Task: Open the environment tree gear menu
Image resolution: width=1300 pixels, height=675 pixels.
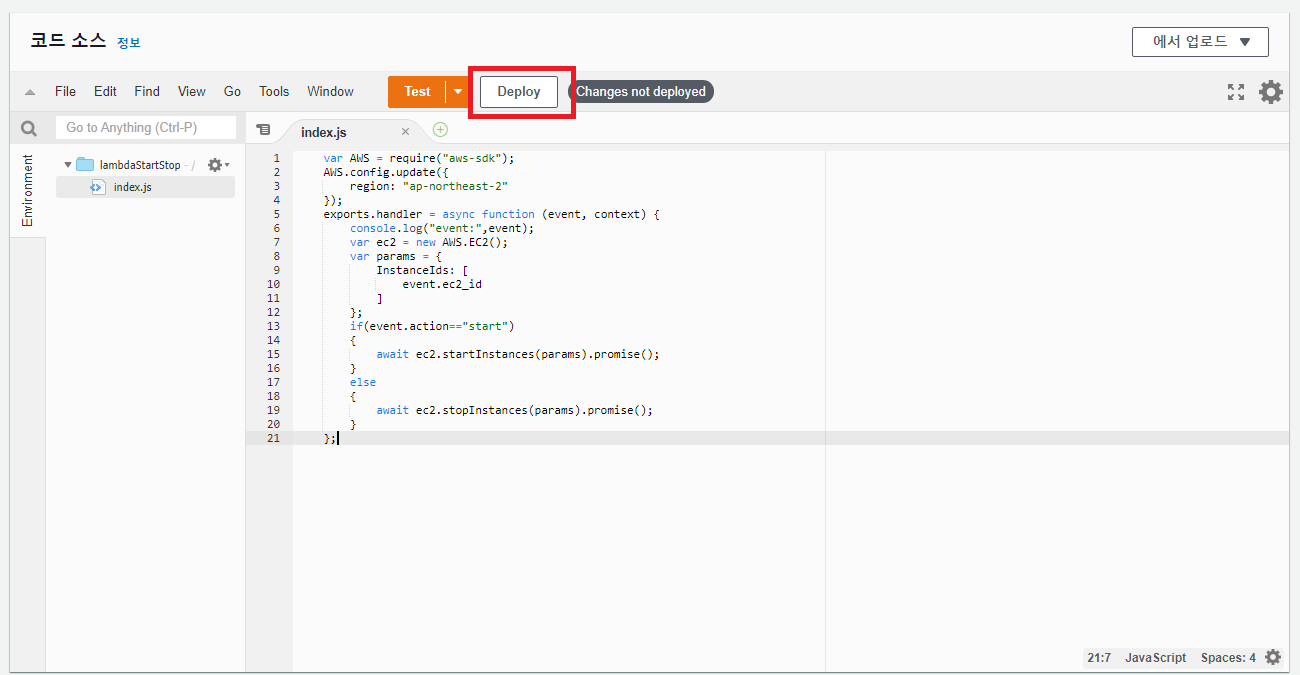Action: click(216, 165)
